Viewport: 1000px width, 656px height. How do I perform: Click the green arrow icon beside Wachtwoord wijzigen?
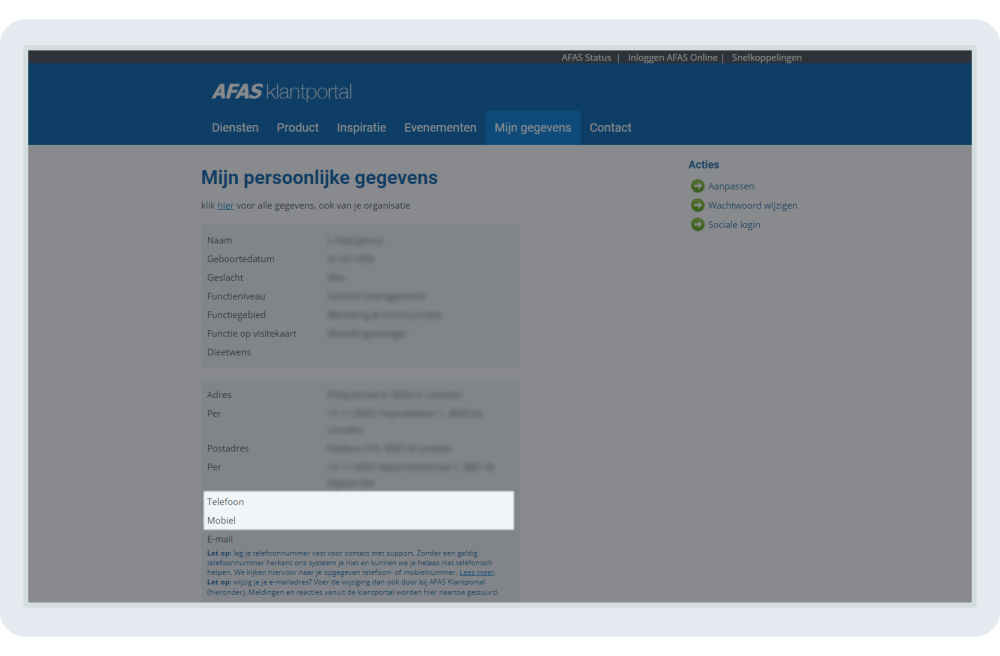click(697, 205)
